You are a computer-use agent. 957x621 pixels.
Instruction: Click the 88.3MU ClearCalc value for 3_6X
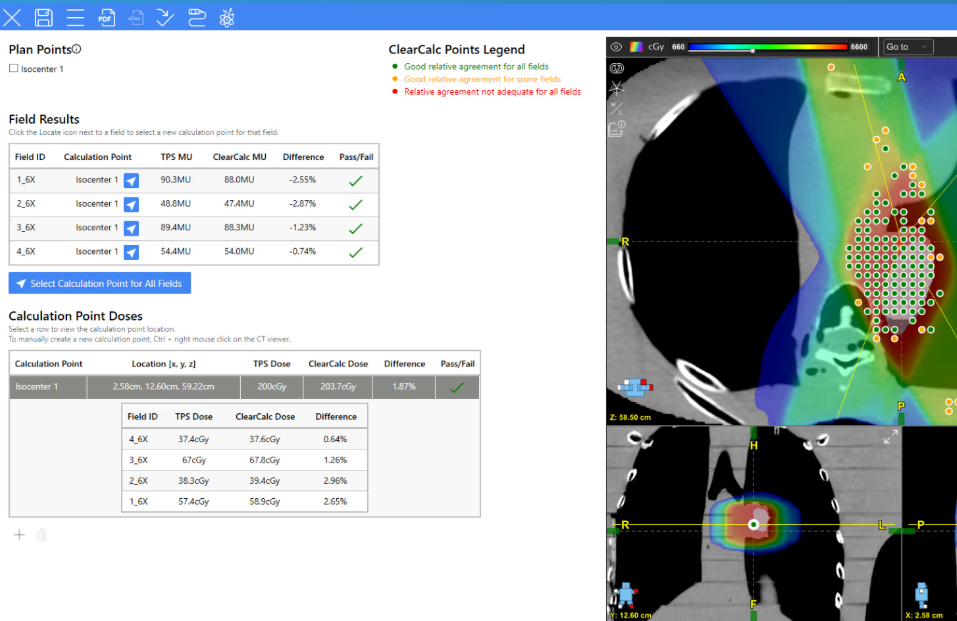pyautogui.click(x=239, y=228)
